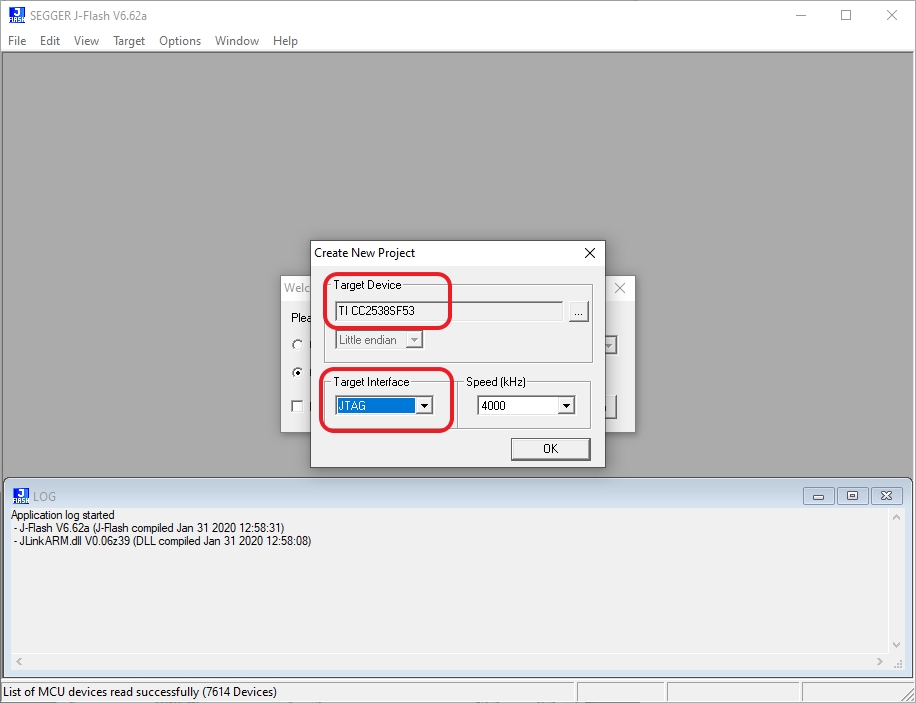Click the LOG horizontal scrollbar right arrow
This screenshot has width=916, height=703.
[880, 662]
